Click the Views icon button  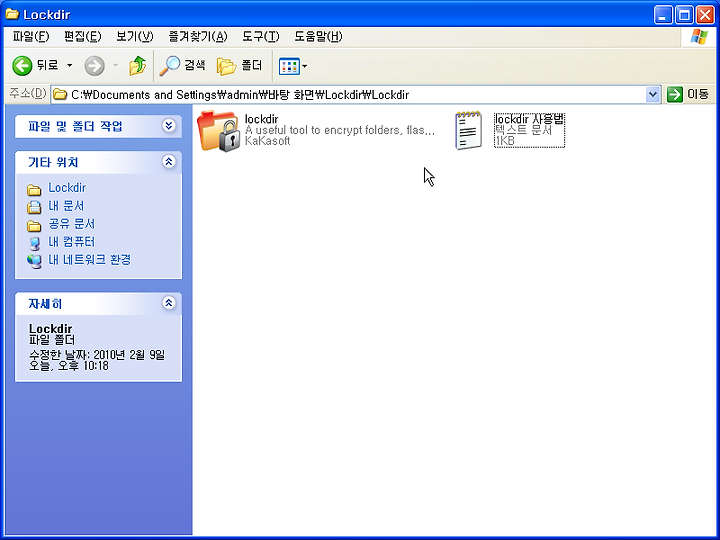(289, 67)
